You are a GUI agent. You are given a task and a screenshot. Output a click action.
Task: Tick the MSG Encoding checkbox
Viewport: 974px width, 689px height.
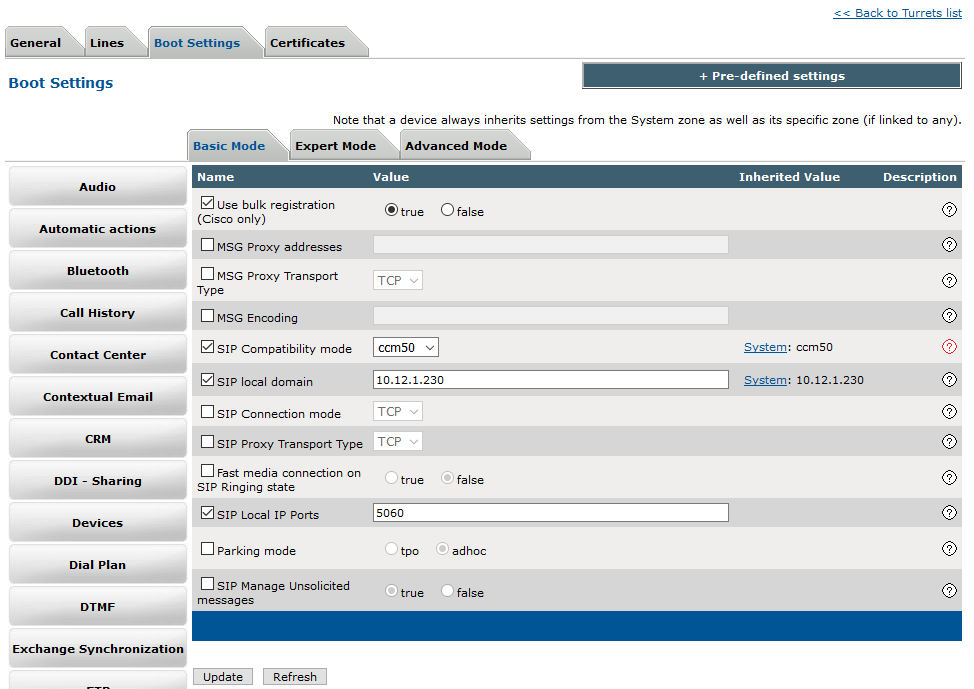(207, 316)
